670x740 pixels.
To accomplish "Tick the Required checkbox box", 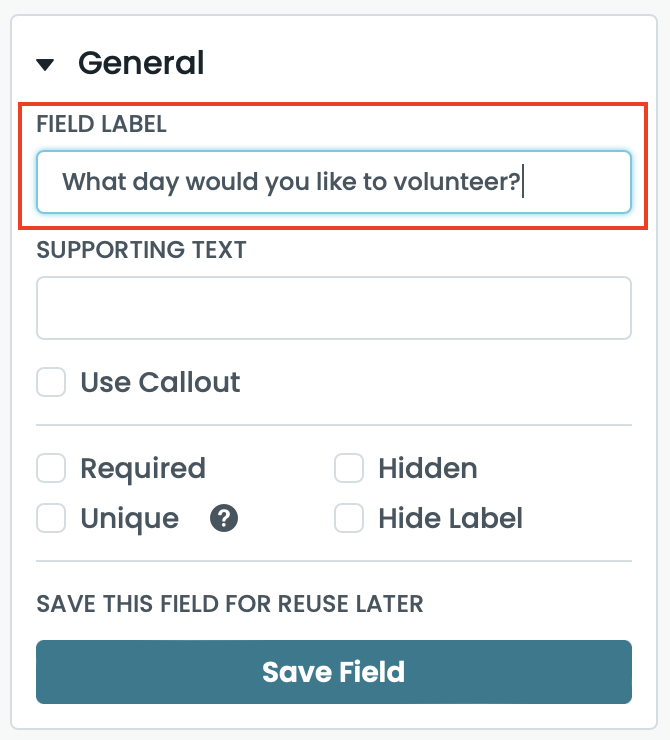I will (51, 468).
